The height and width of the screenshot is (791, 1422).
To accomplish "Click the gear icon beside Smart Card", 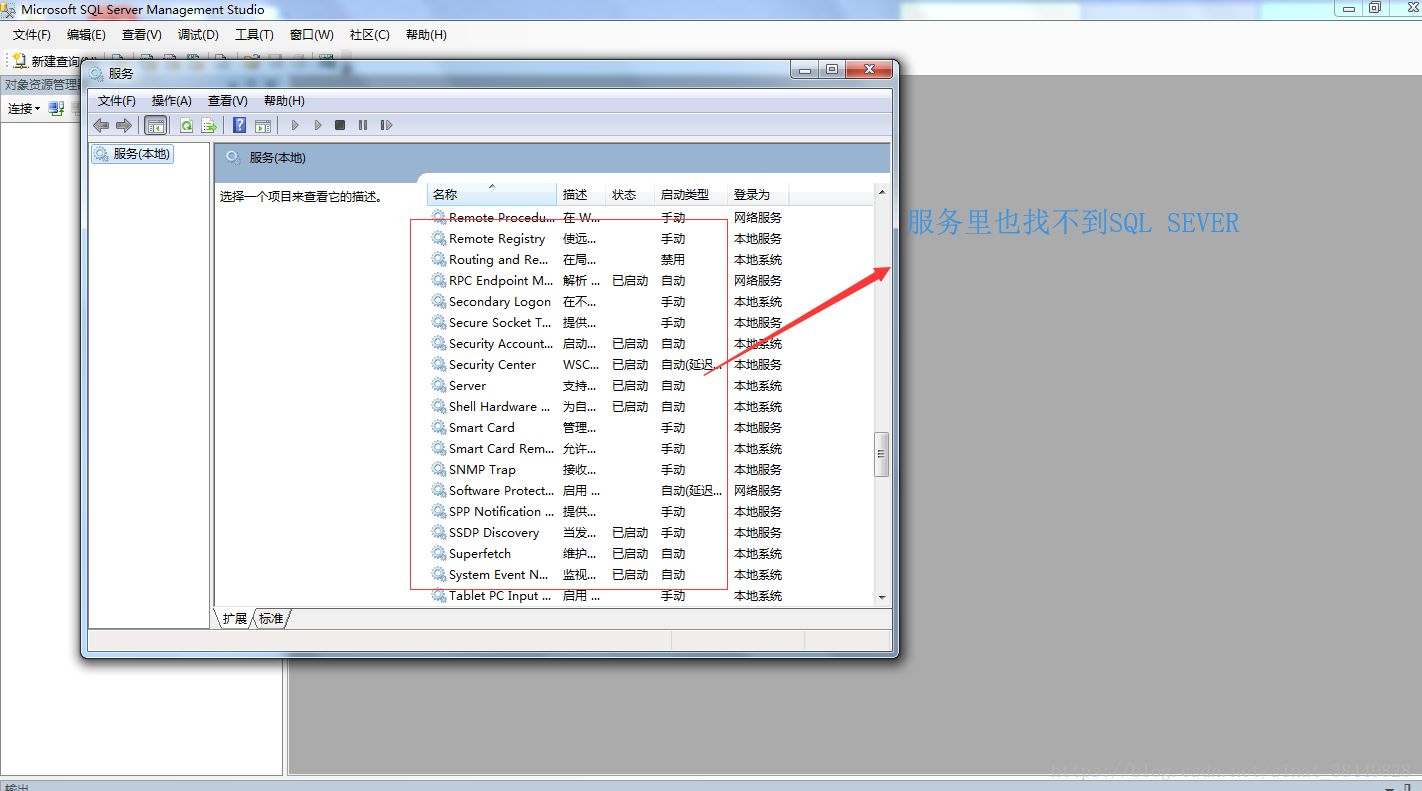I will coord(438,427).
